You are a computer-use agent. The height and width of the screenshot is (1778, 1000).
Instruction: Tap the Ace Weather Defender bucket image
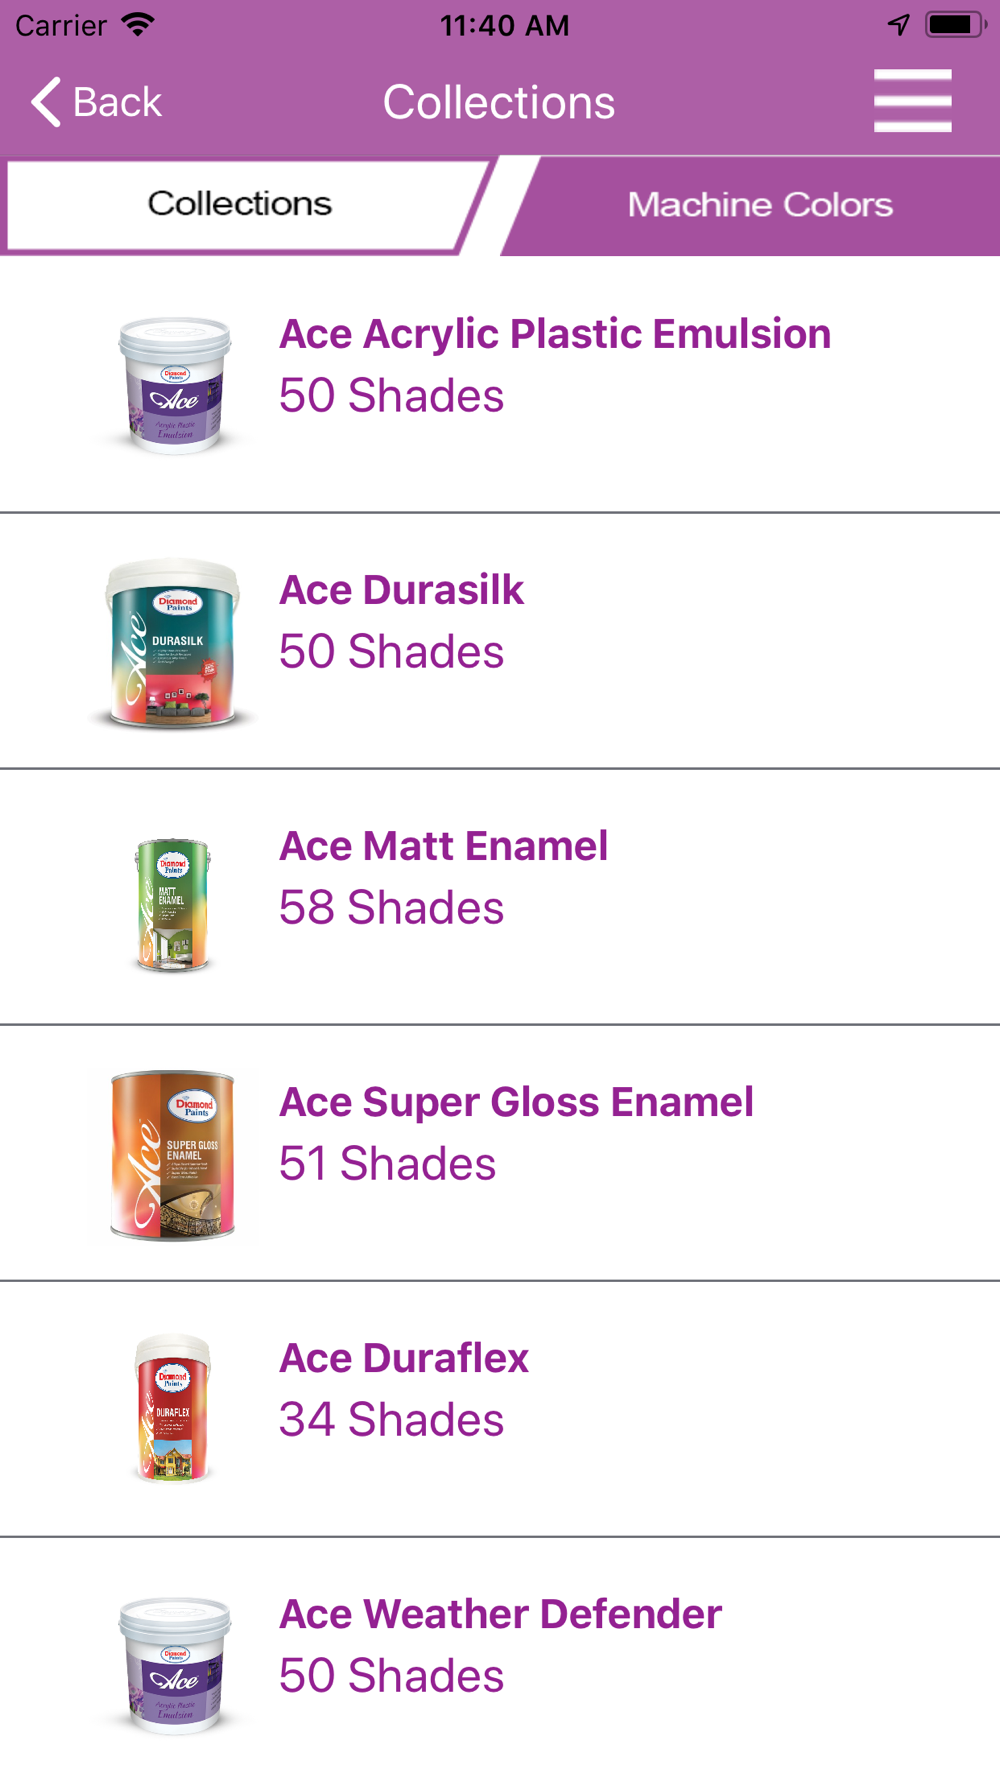(175, 1664)
